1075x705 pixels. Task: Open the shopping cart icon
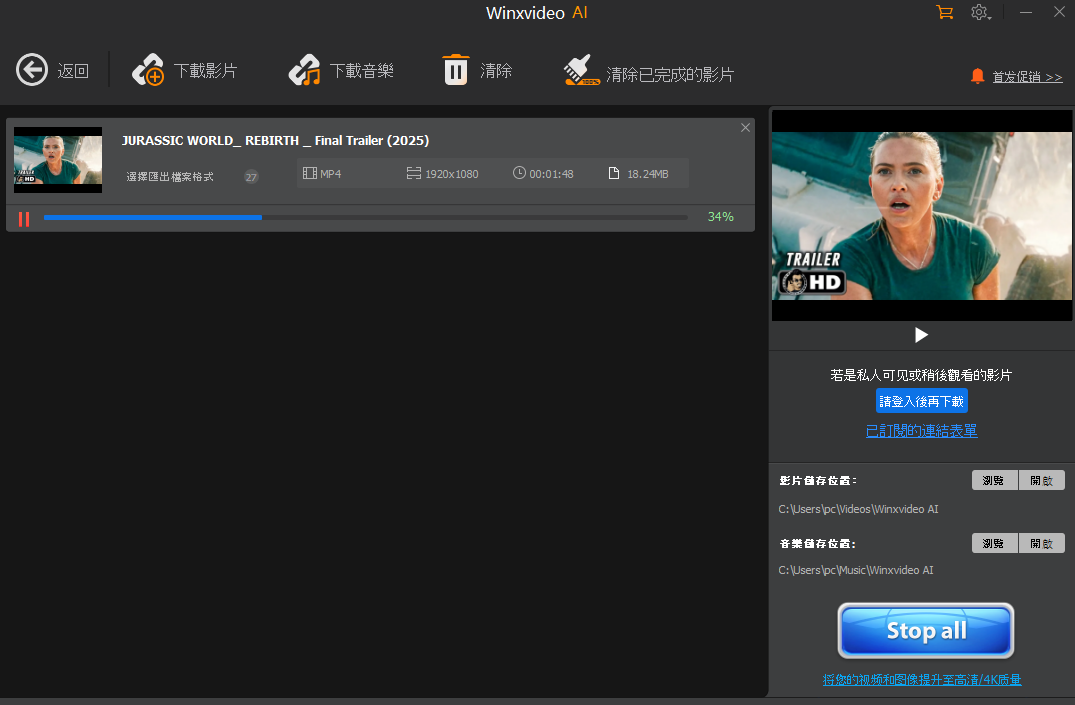click(x=944, y=12)
